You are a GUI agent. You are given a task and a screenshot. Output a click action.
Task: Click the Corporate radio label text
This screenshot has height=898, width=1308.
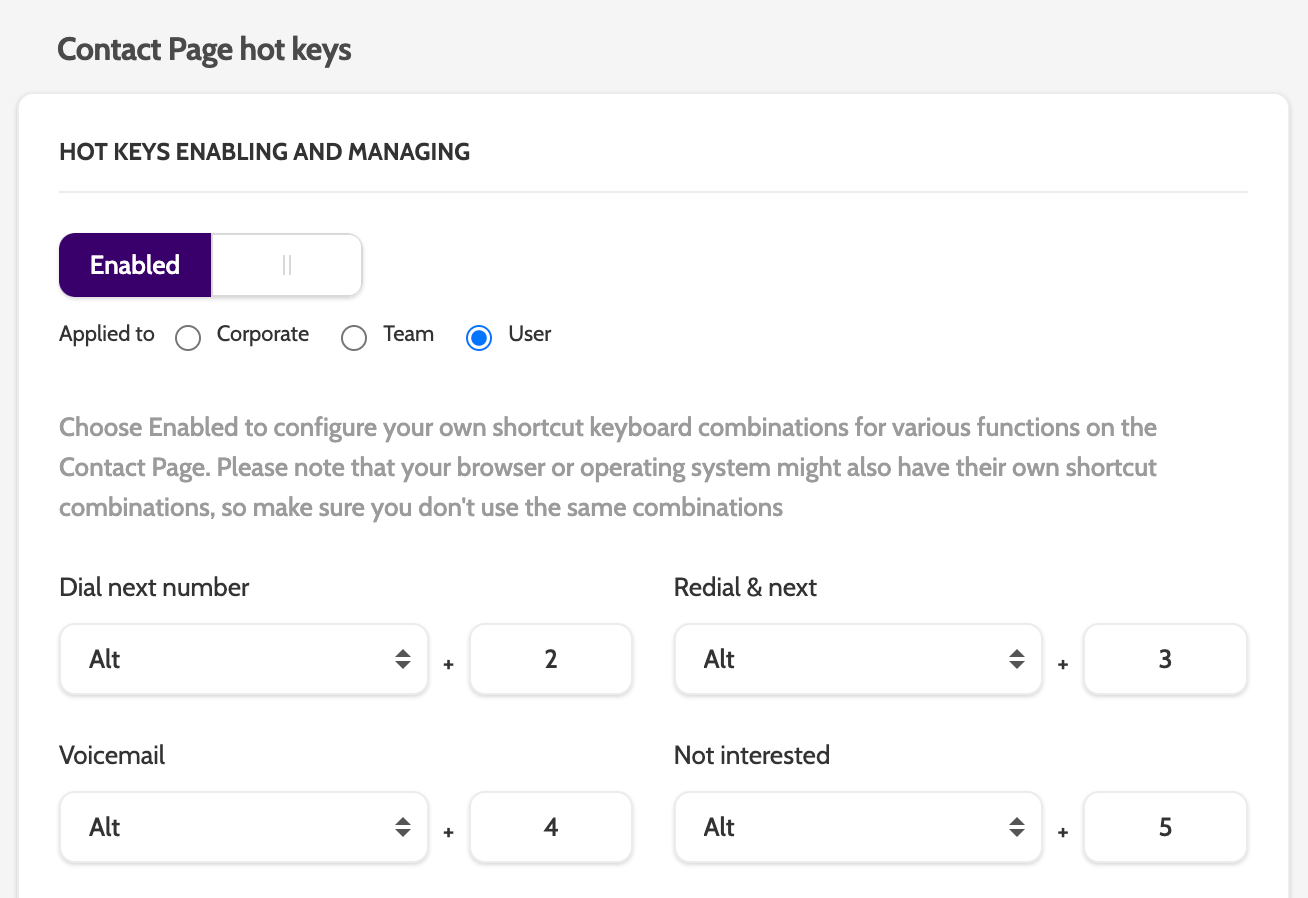(263, 334)
